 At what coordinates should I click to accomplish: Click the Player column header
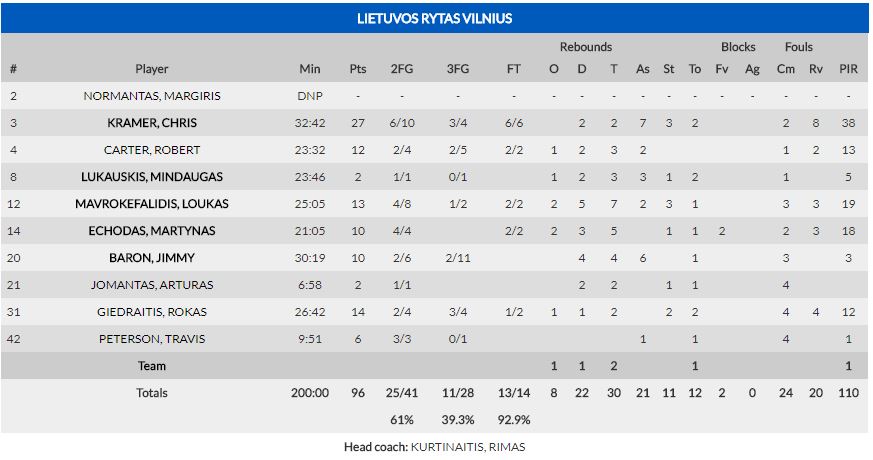pos(152,69)
